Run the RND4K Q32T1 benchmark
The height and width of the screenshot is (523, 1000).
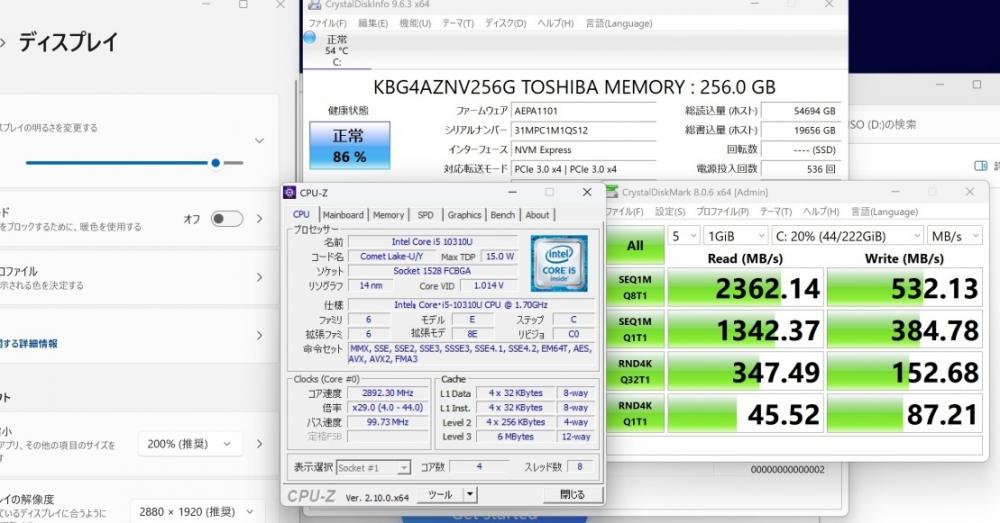pos(635,371)
